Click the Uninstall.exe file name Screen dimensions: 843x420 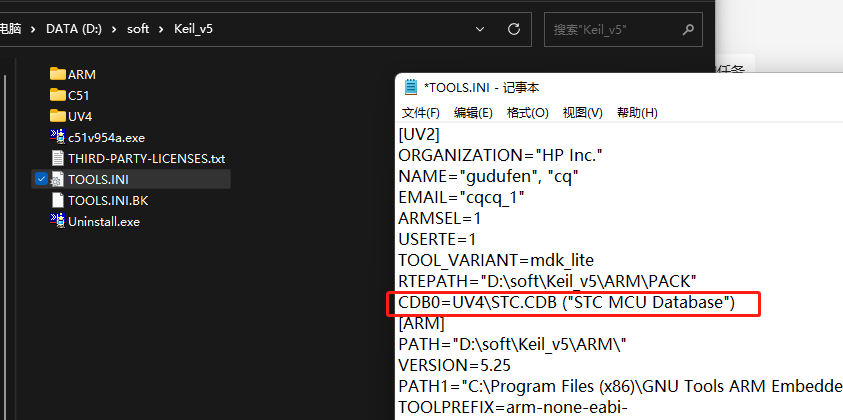tap(104, 222)
